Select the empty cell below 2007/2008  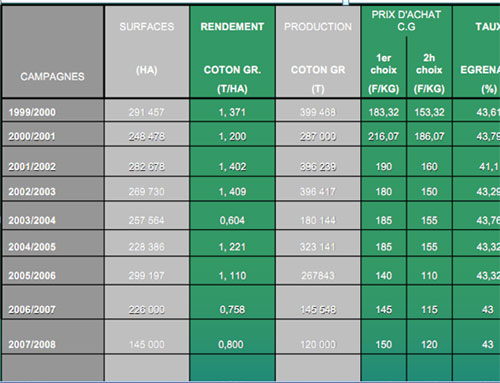click(52, 368)
